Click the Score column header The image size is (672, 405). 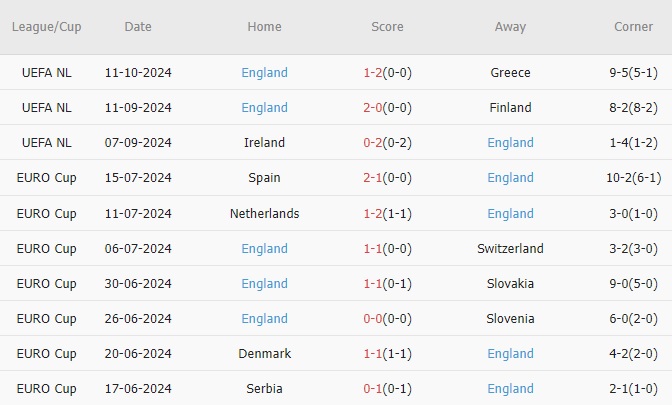tap(386, 27)
